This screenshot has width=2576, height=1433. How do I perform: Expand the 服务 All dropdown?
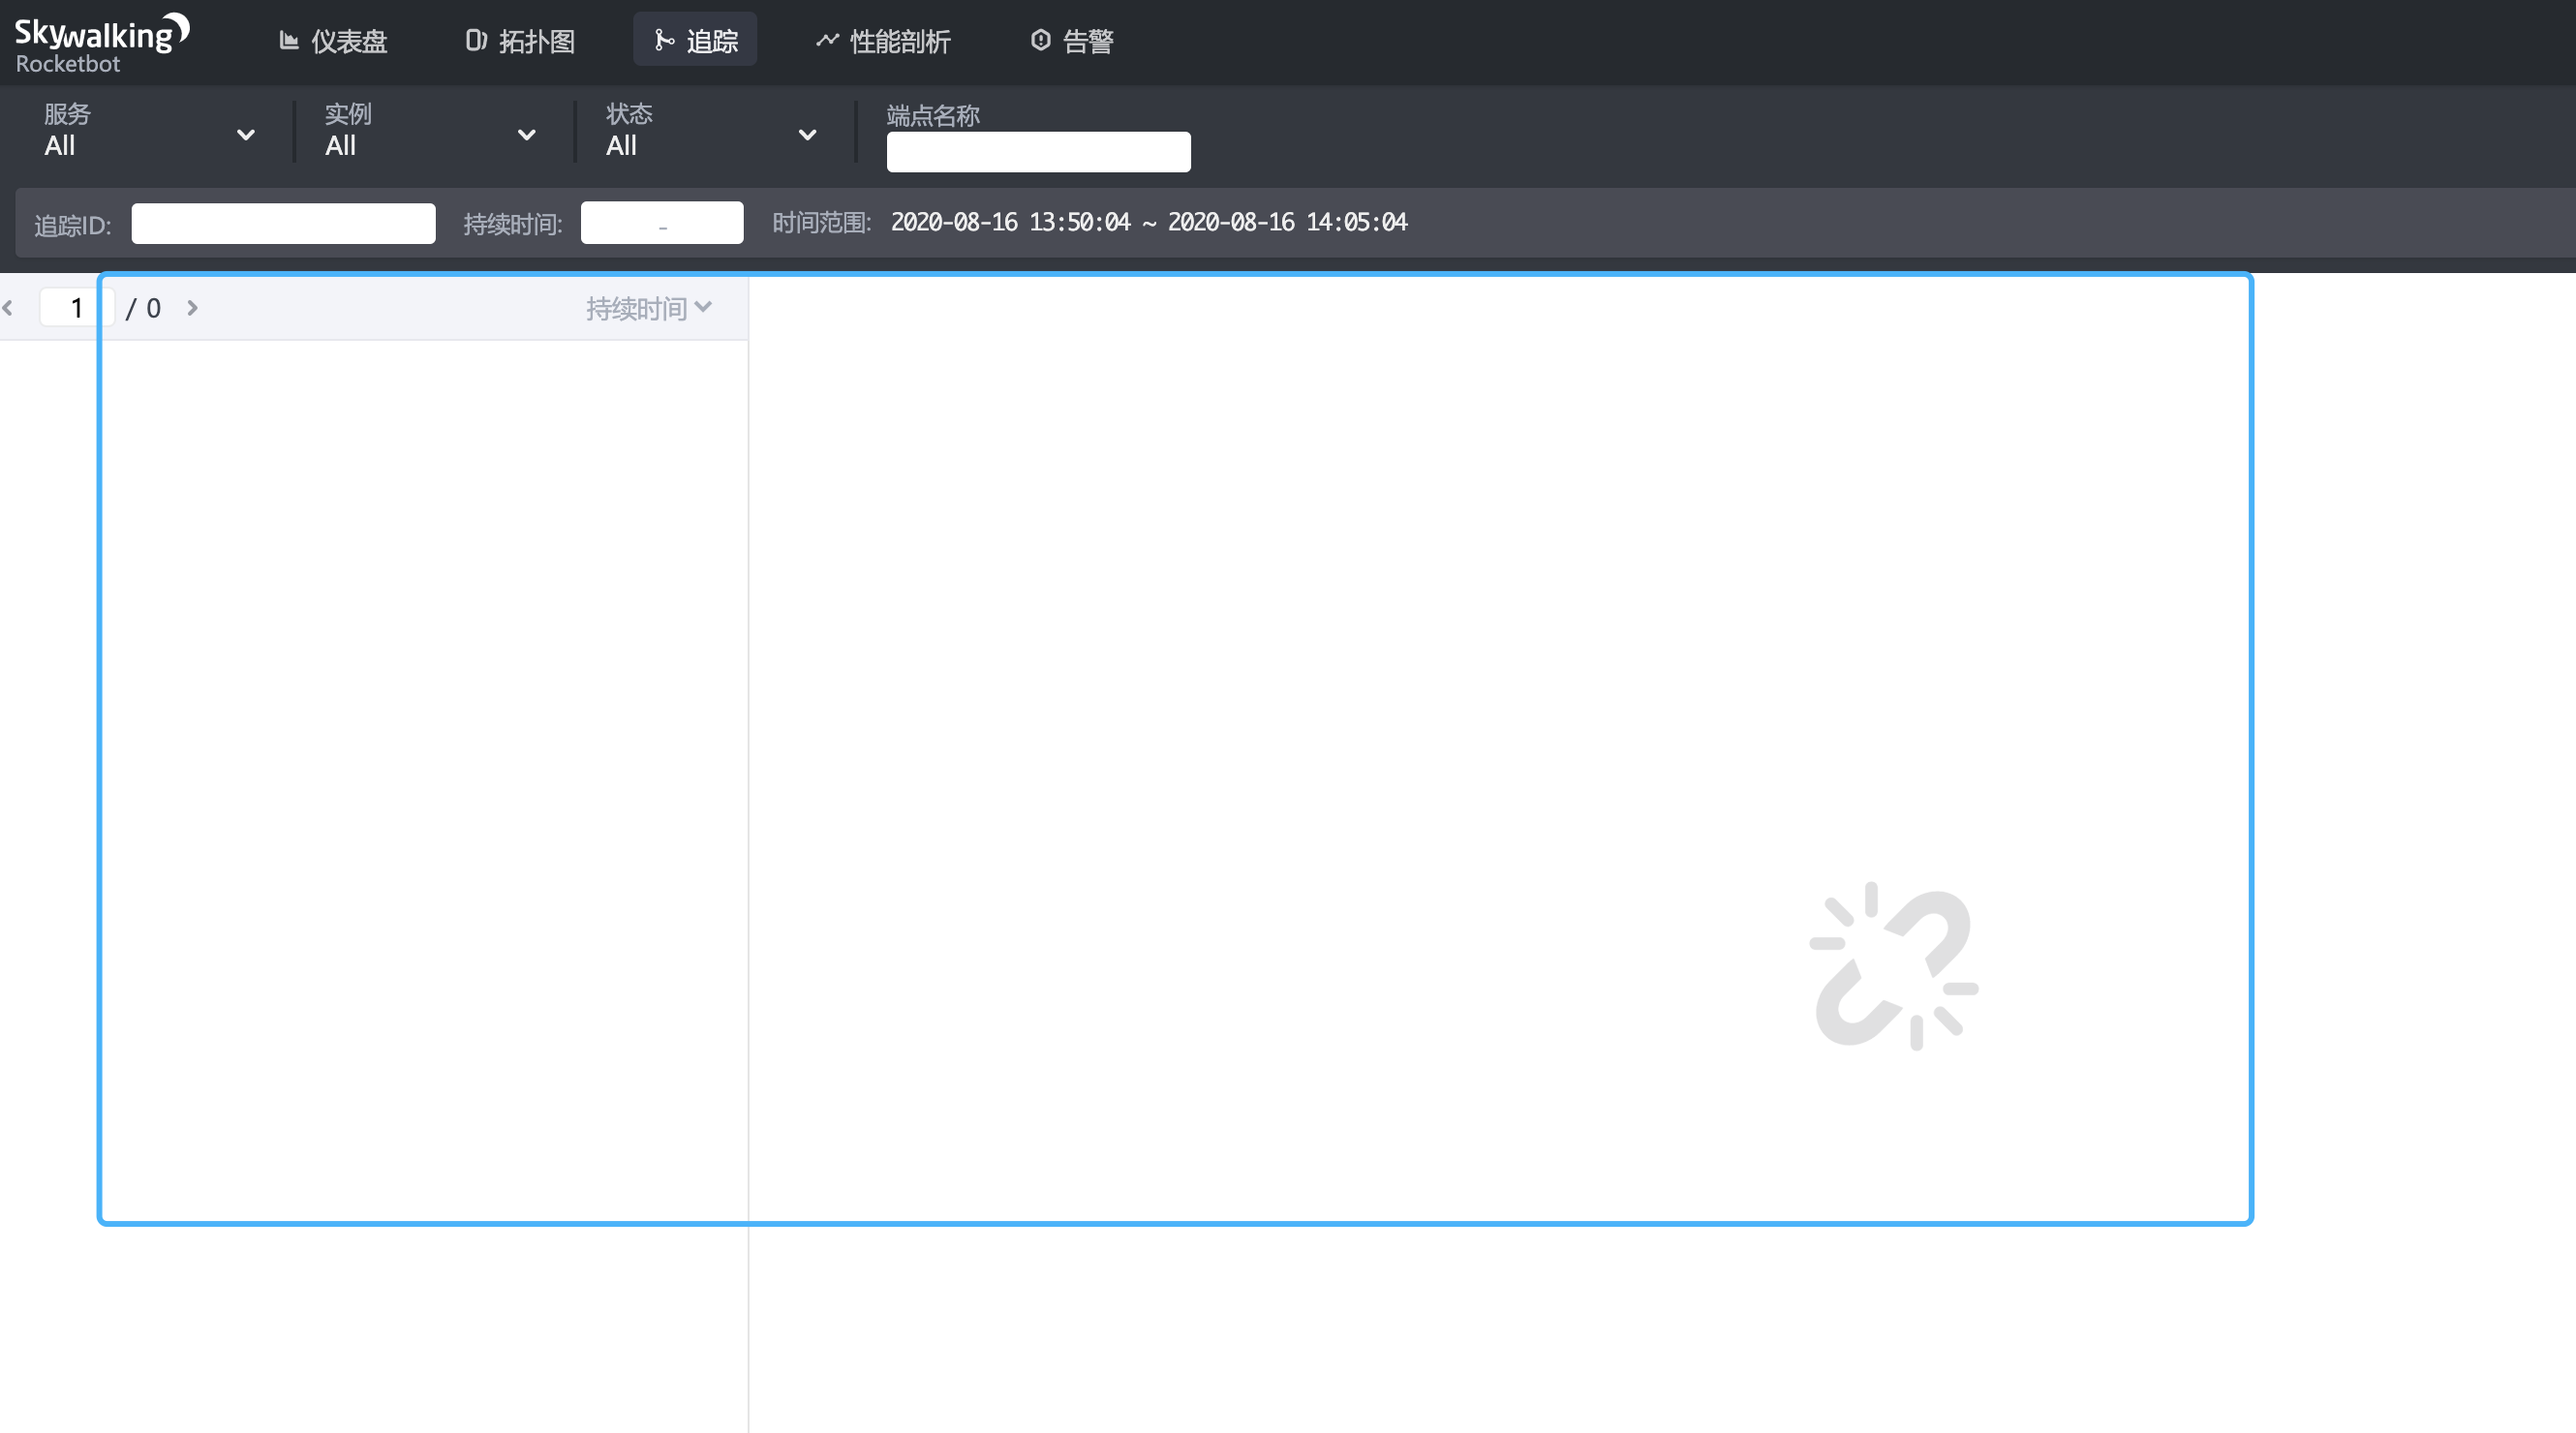150,132
